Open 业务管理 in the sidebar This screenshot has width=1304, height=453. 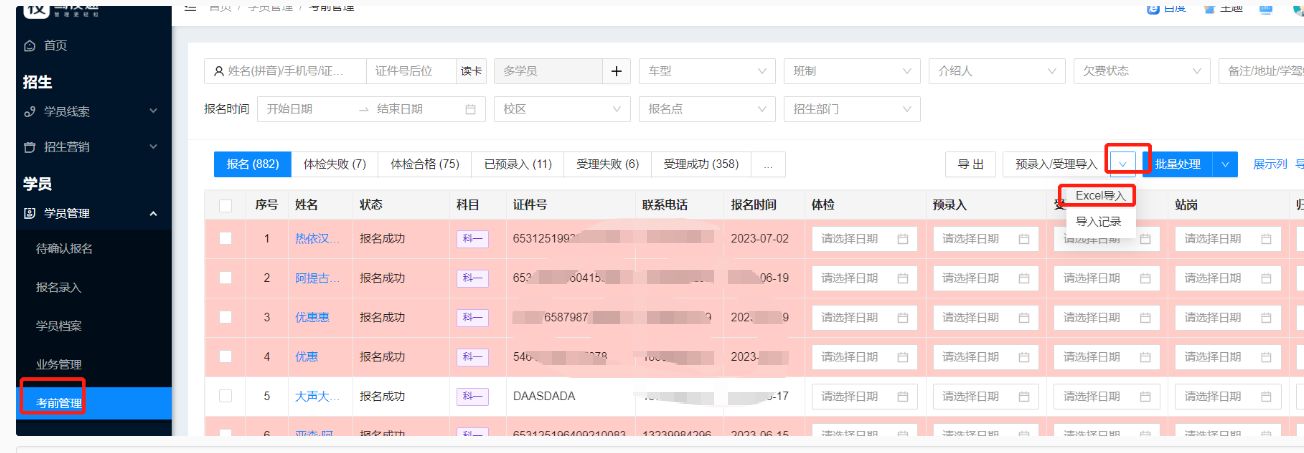[x=59, y=364]
